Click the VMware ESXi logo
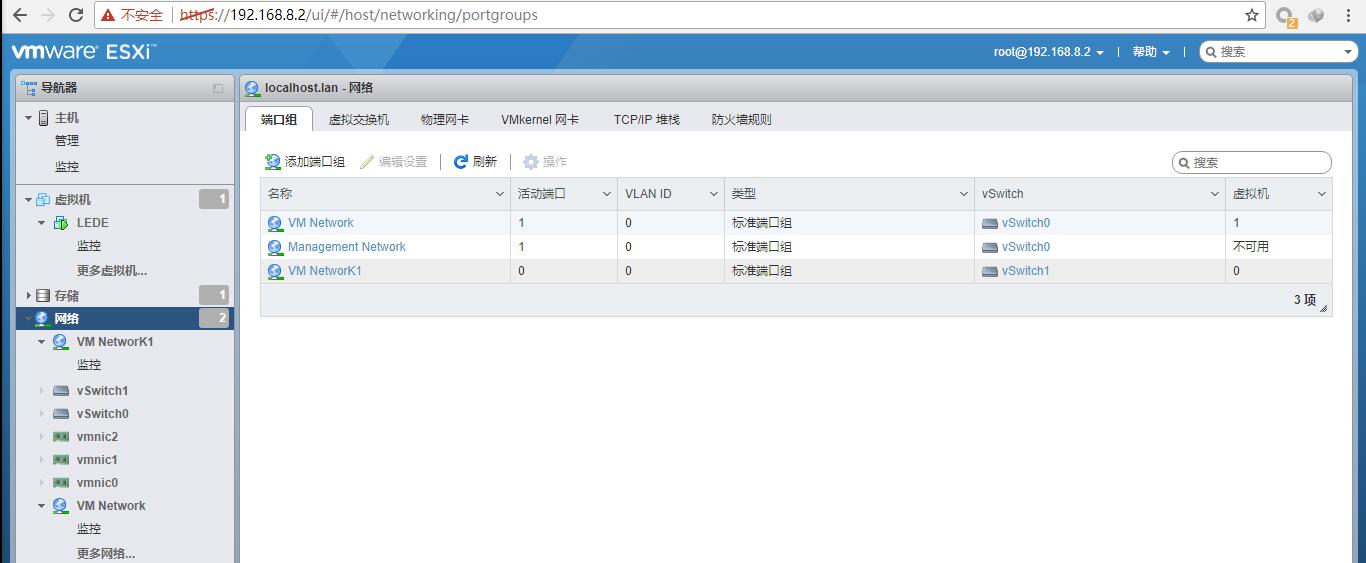The width and height of the screenshot is (1366, 563). (84, 52)
